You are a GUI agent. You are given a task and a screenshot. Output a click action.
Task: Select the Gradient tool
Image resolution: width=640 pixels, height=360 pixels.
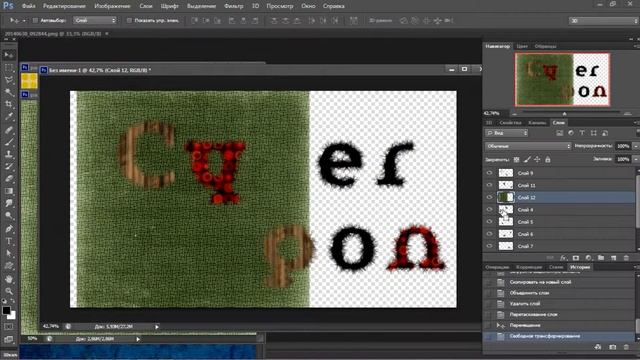tap(9, 191)
